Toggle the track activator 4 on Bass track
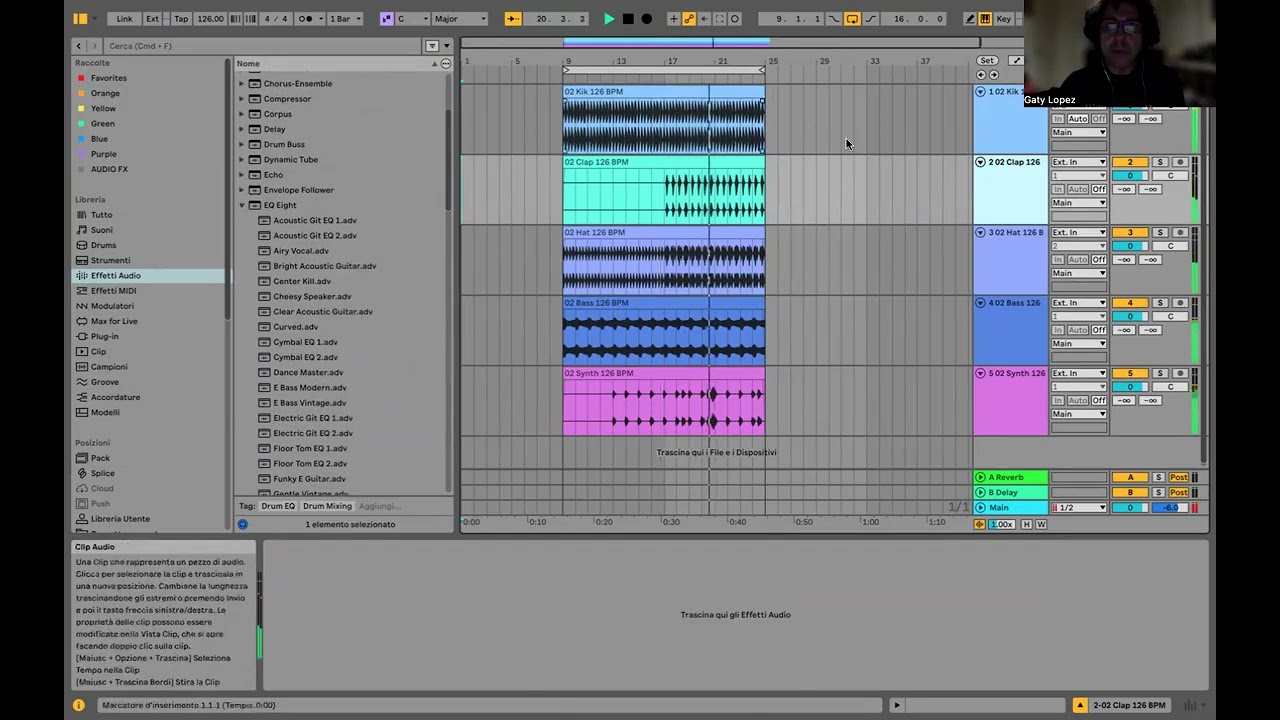Viewport: 1280px width, 720px height. pyautogui.click(x=1130, y=303)
